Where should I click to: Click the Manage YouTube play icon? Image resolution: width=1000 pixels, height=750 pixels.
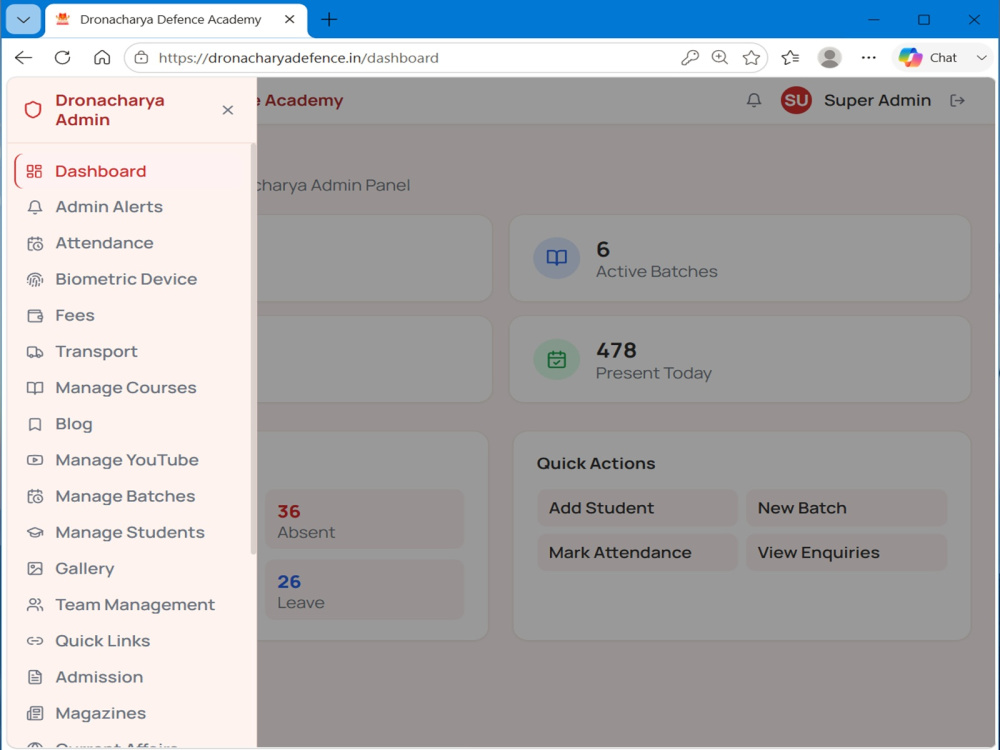[x=34, y=460]
